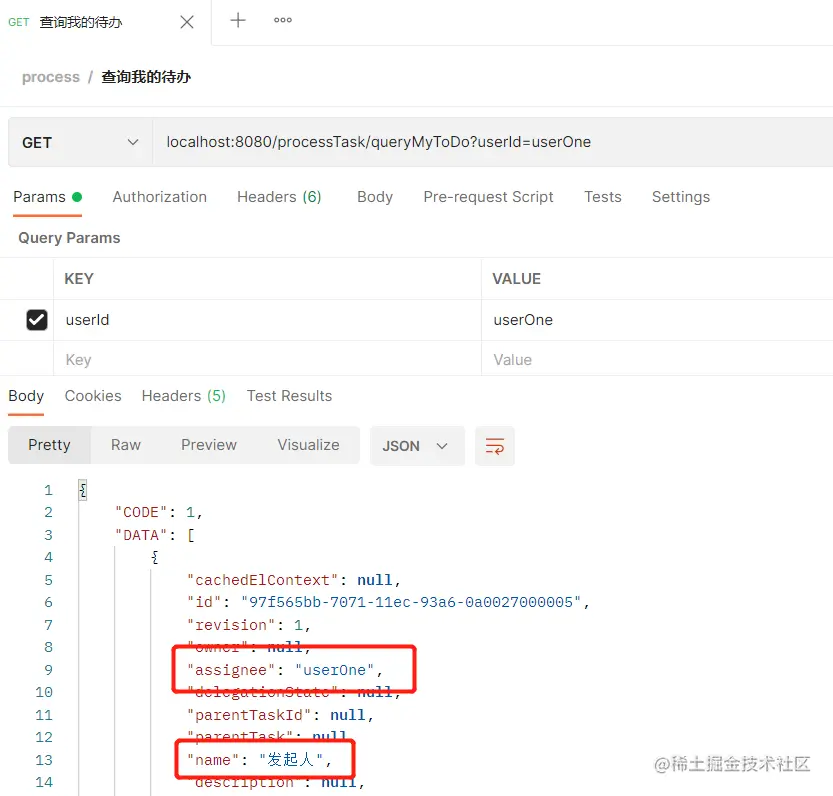
Task: Select the Visualize view button
Action: pos(308,445)
